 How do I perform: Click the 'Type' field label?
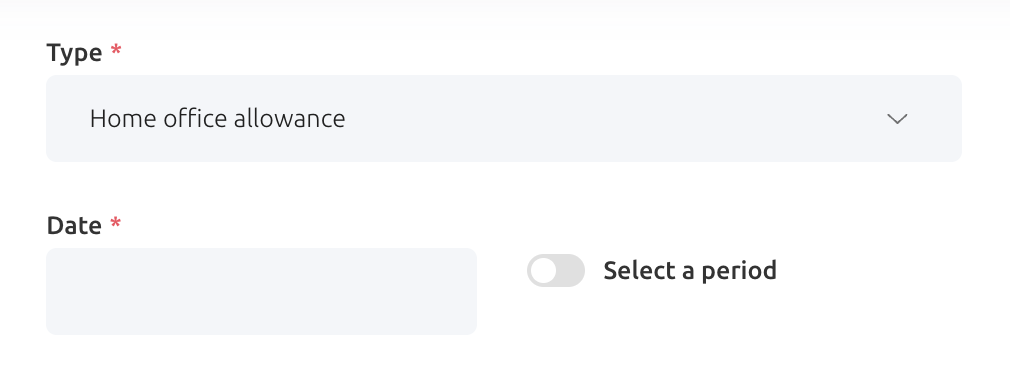[x=74, y=53]
